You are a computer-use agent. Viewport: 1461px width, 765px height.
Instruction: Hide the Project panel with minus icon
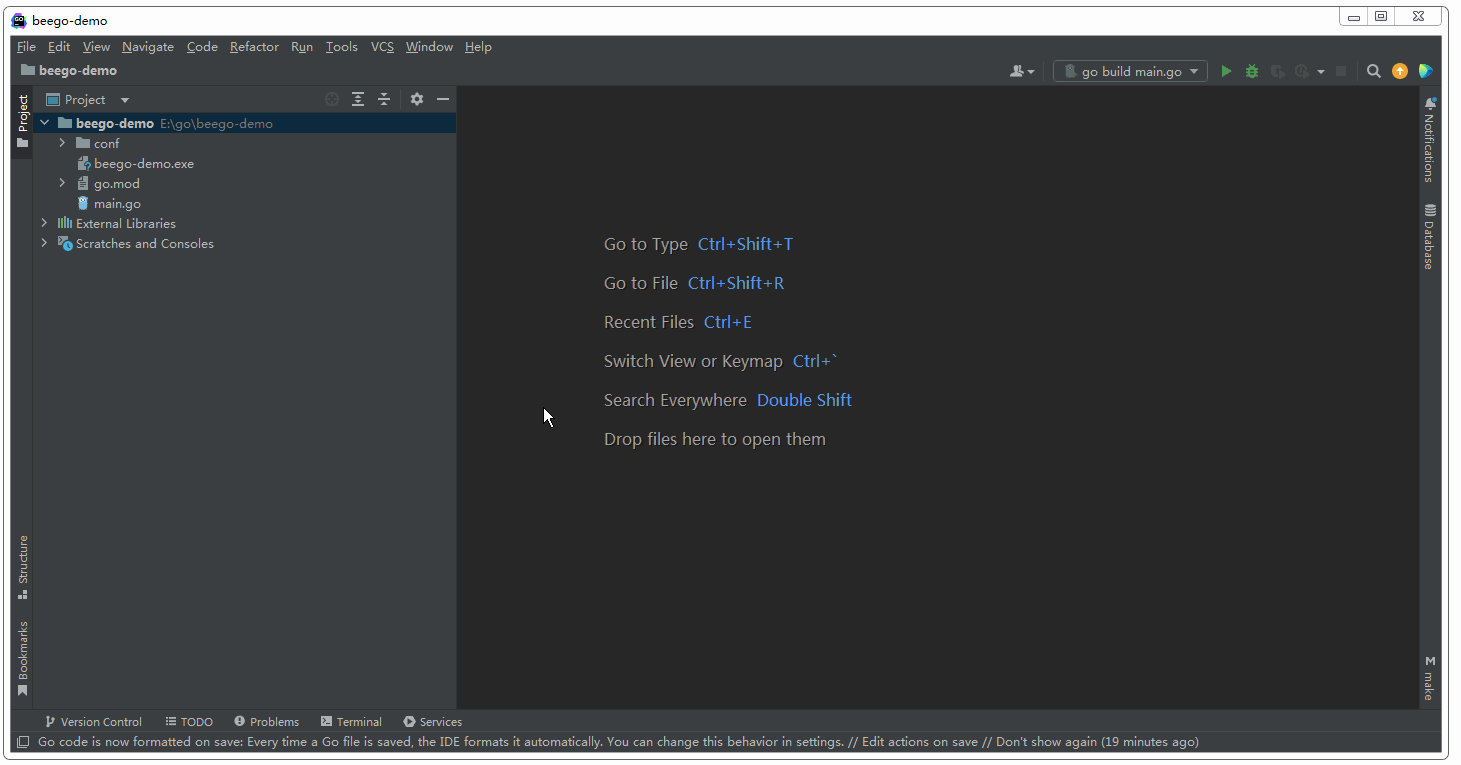(x=443, y=99)
